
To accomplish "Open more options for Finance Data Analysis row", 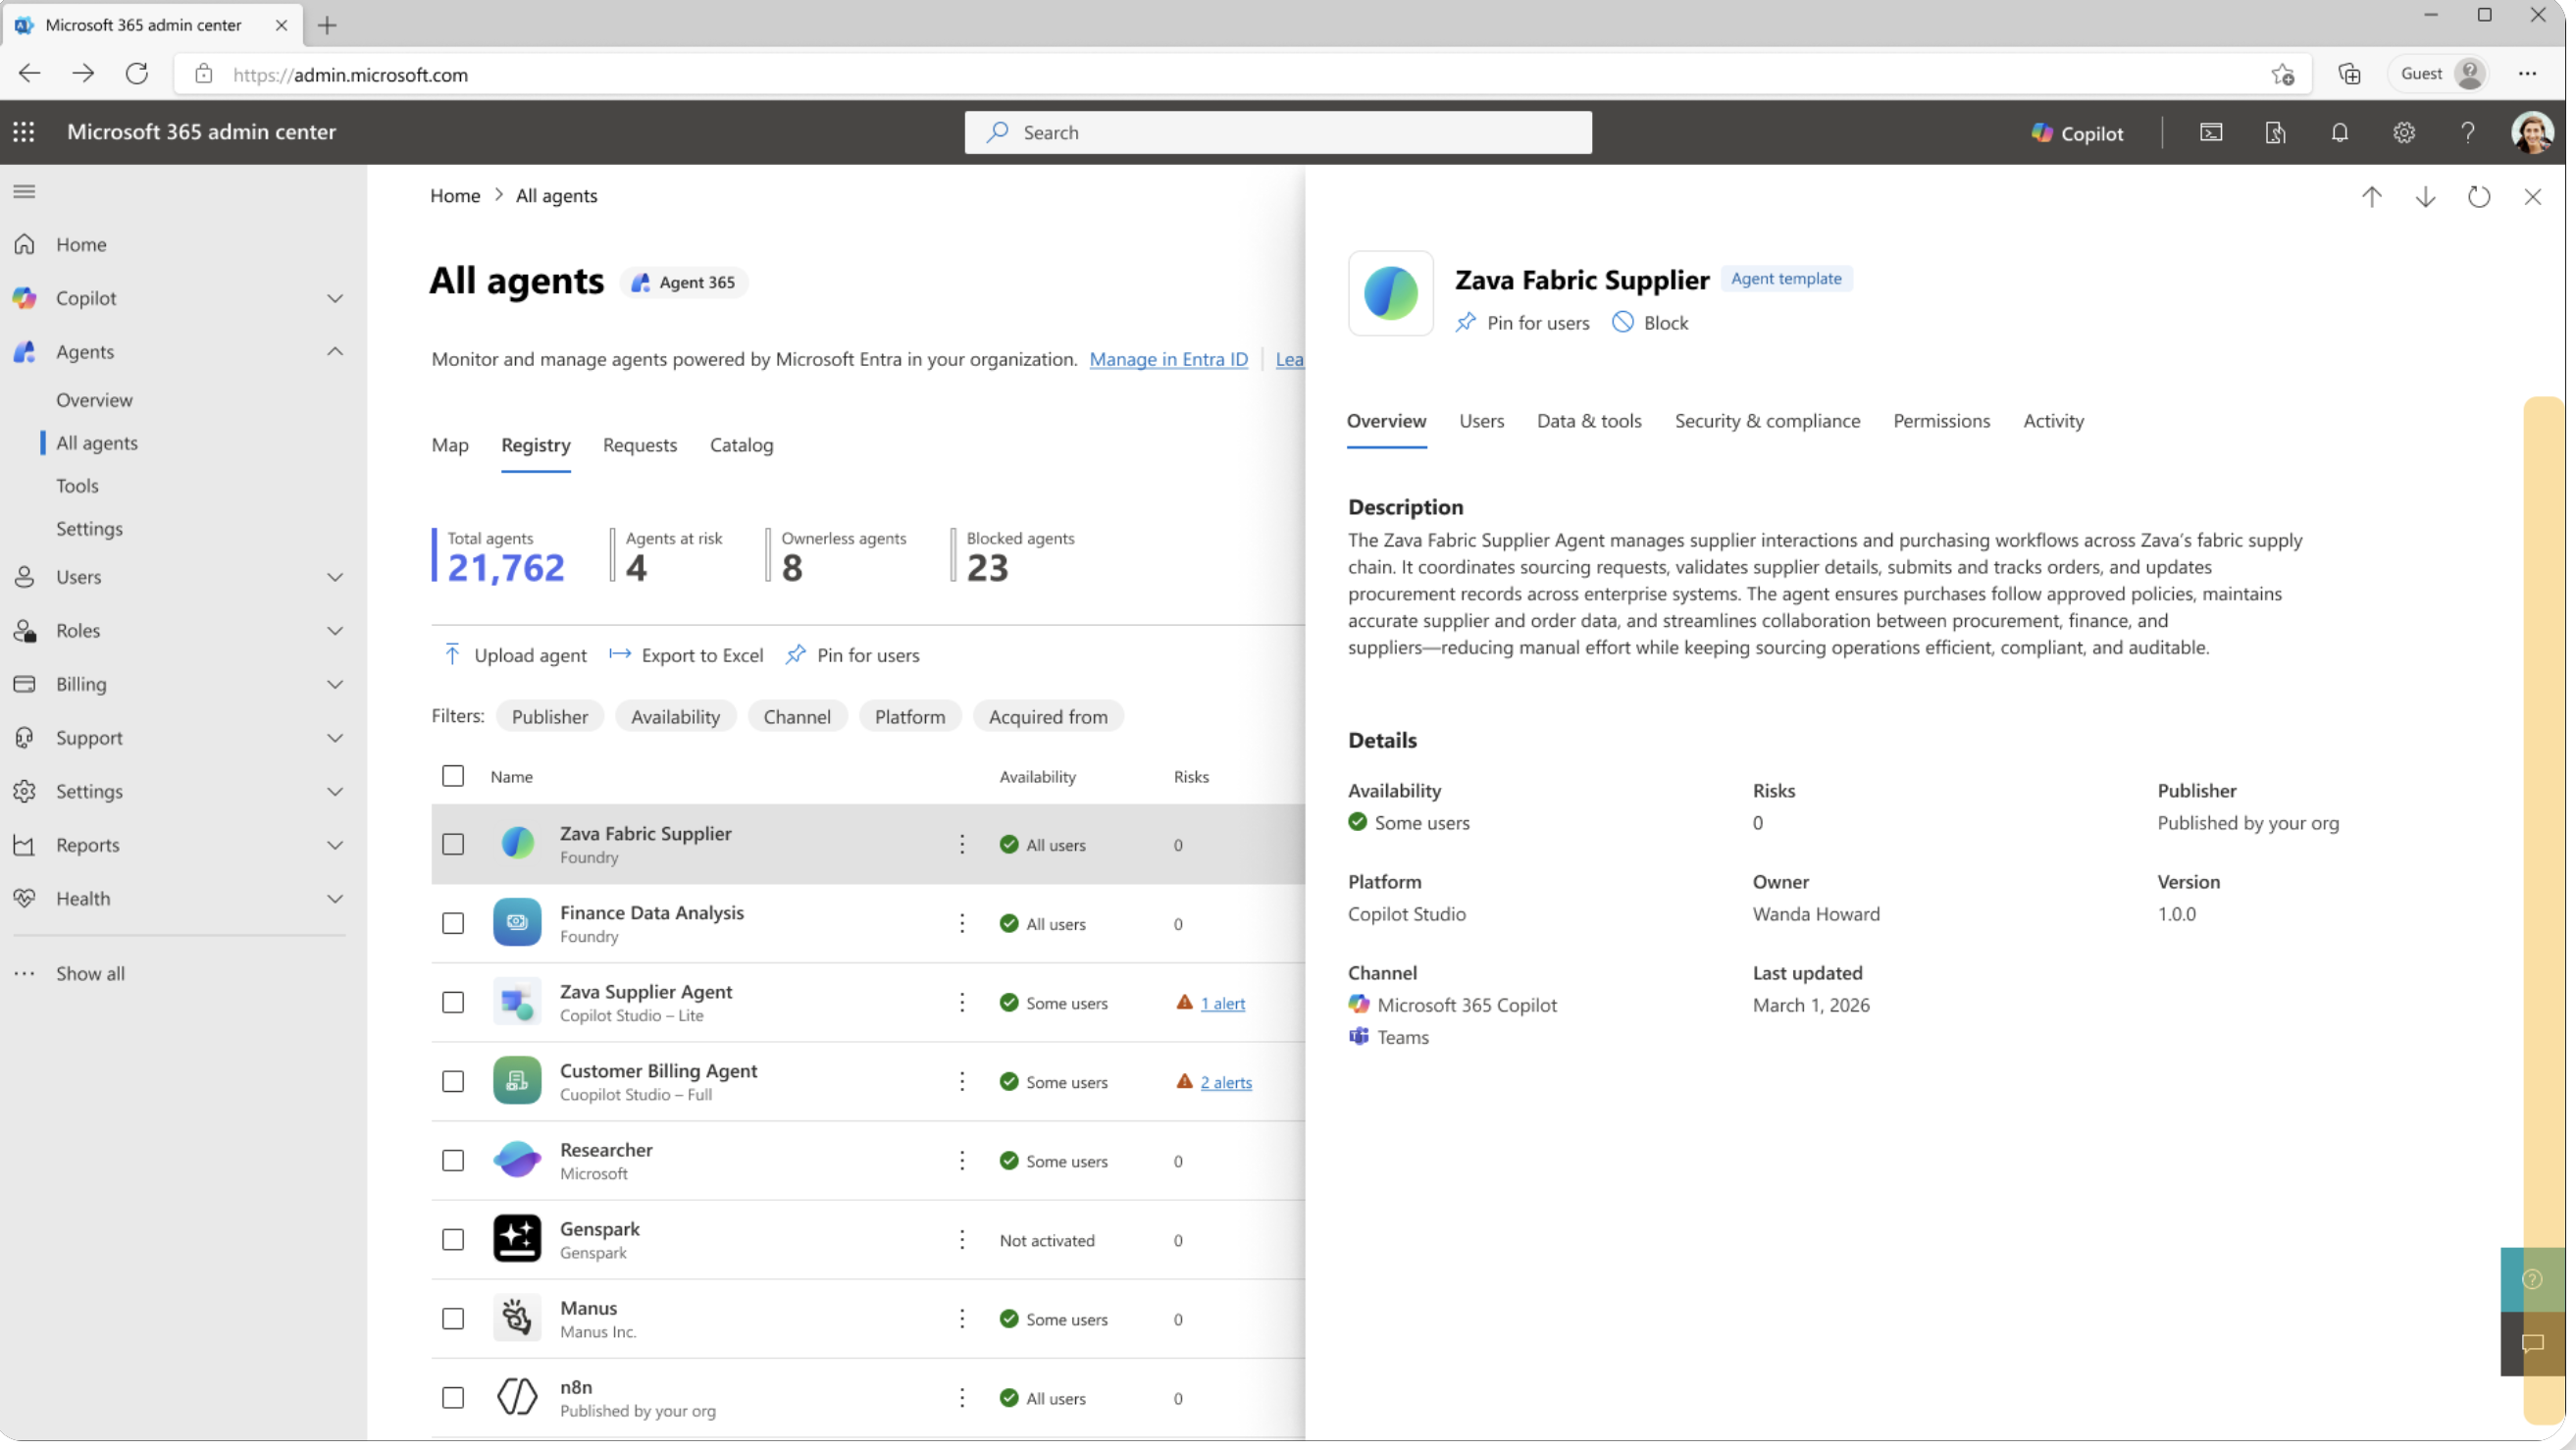I will 962,923.
